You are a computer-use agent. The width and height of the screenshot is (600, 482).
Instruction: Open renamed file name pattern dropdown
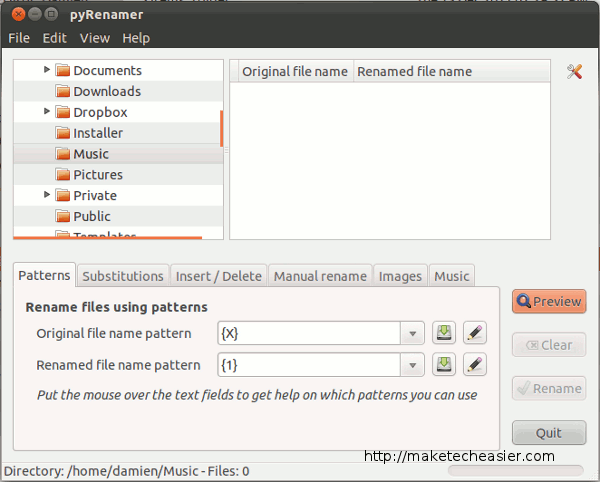pyautogui.click(x=412, y=365)
